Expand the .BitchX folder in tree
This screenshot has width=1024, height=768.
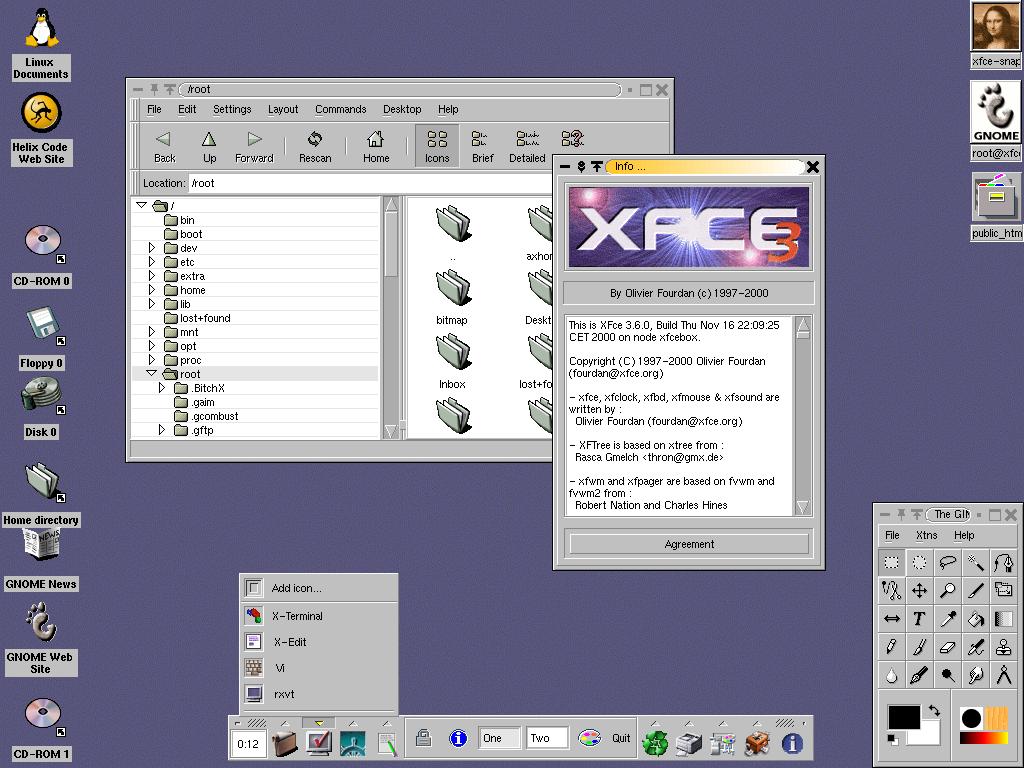pyautogui.click(x=162, y=387)
